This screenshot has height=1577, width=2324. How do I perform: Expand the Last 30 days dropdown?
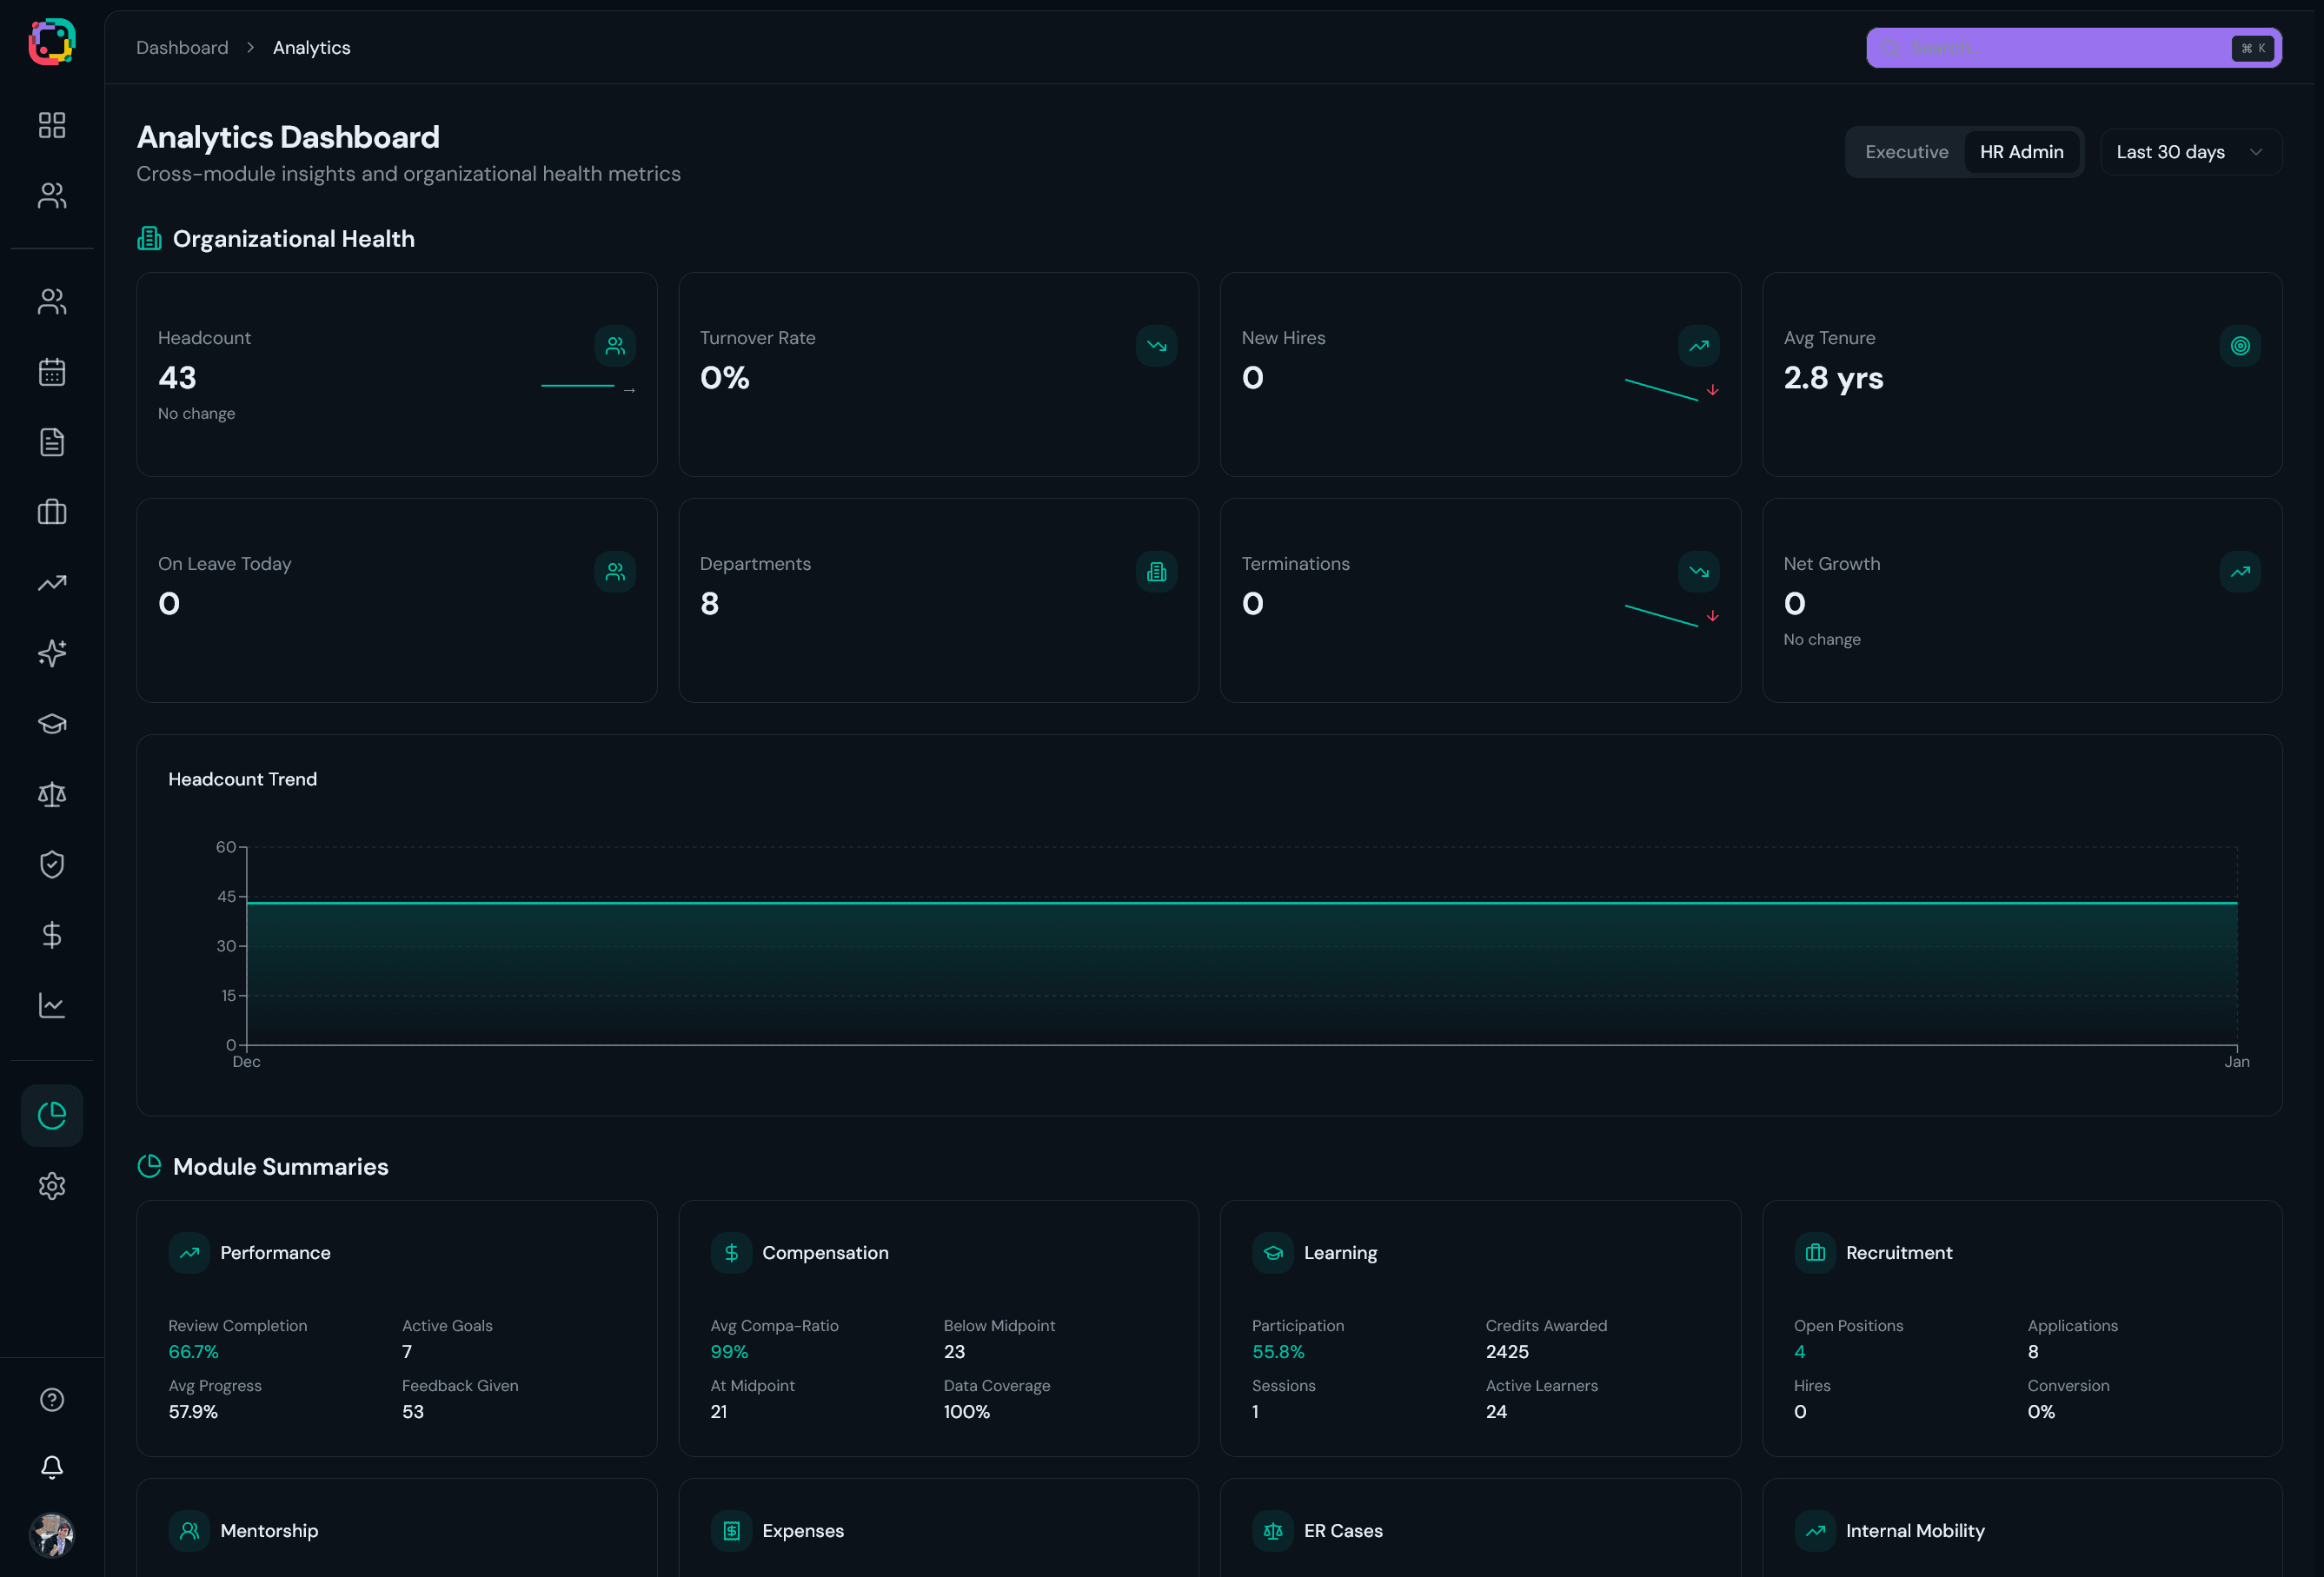[2190, 152]
